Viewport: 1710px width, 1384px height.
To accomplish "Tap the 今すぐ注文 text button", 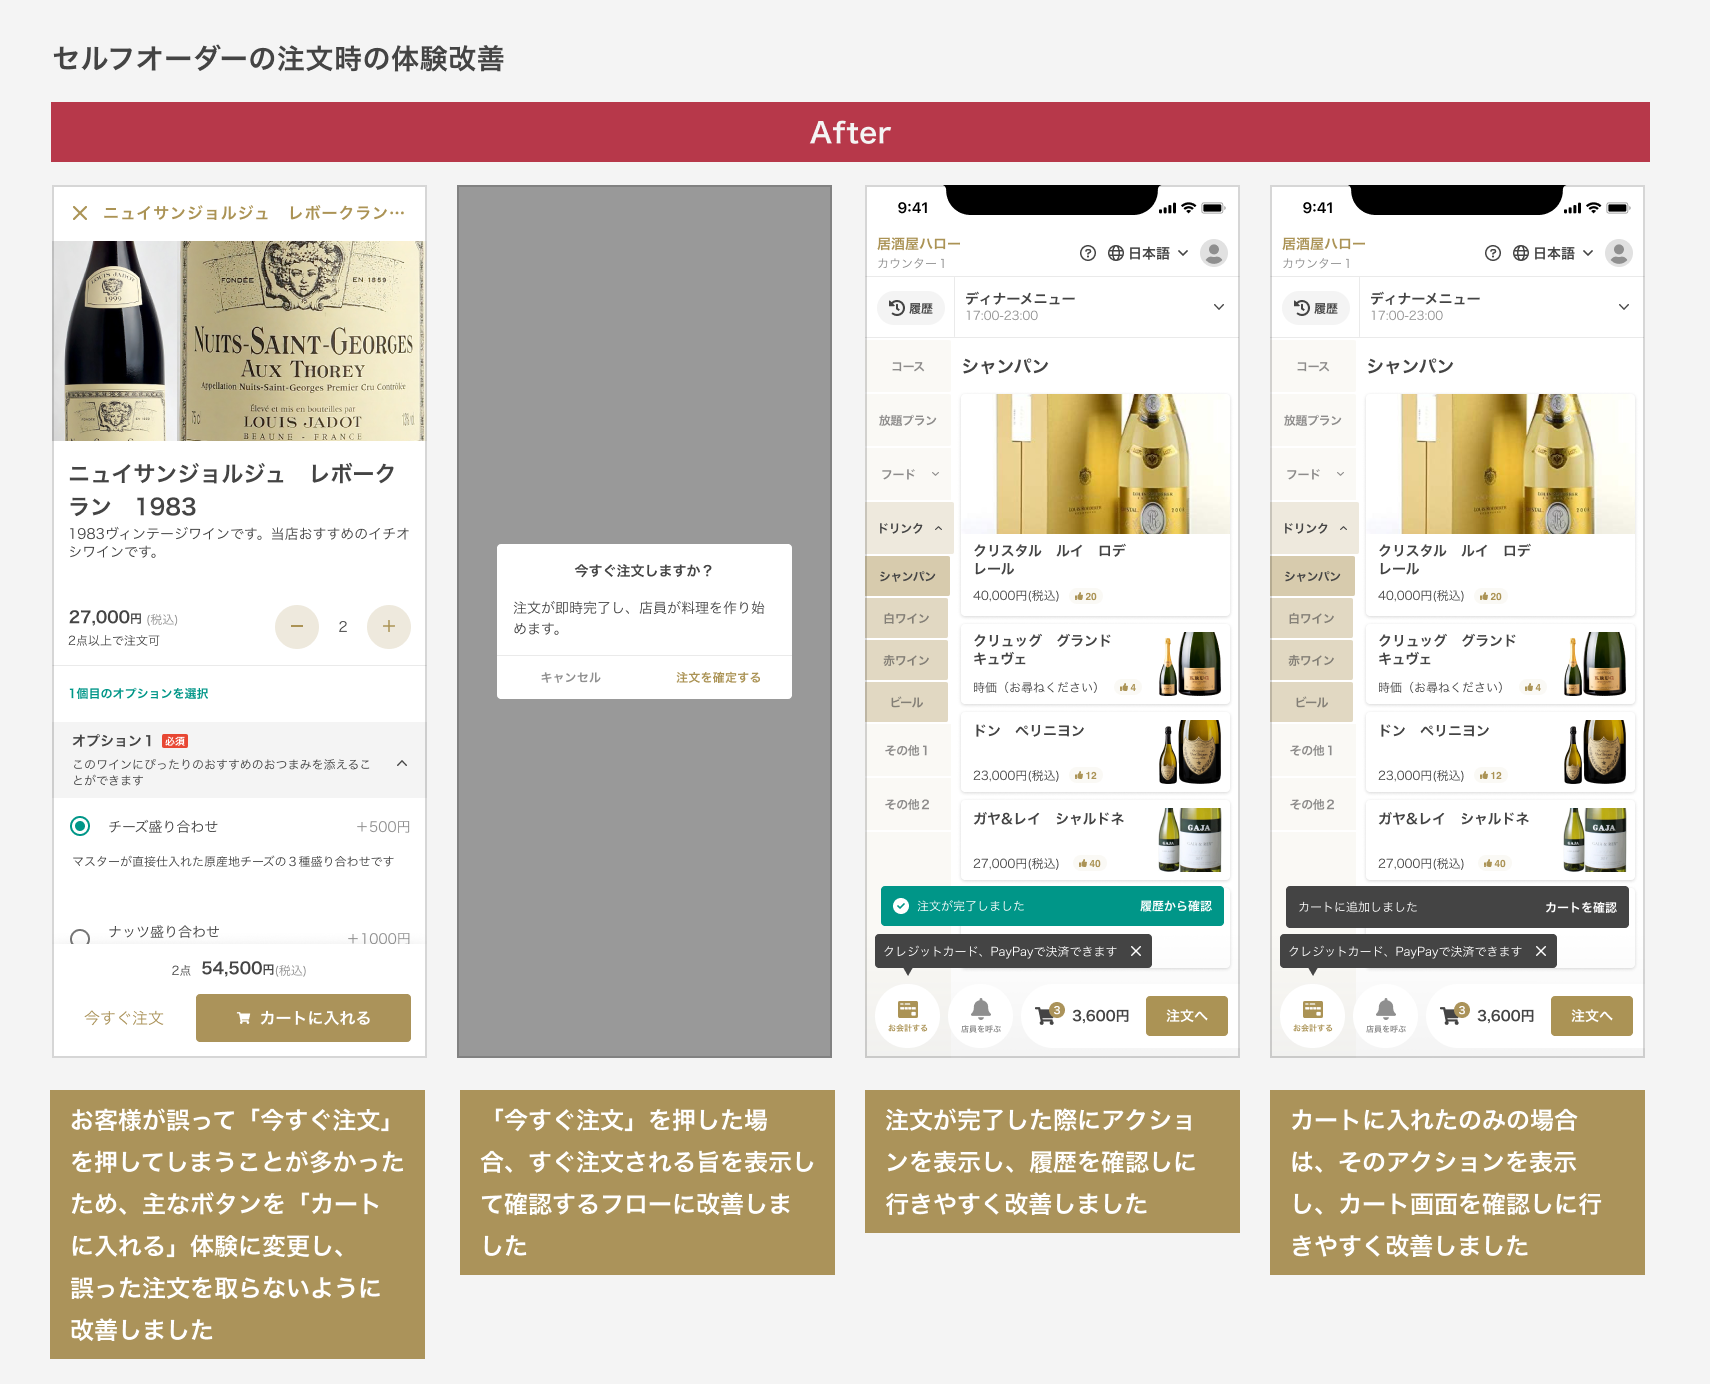I will (x=124, y=1018).
